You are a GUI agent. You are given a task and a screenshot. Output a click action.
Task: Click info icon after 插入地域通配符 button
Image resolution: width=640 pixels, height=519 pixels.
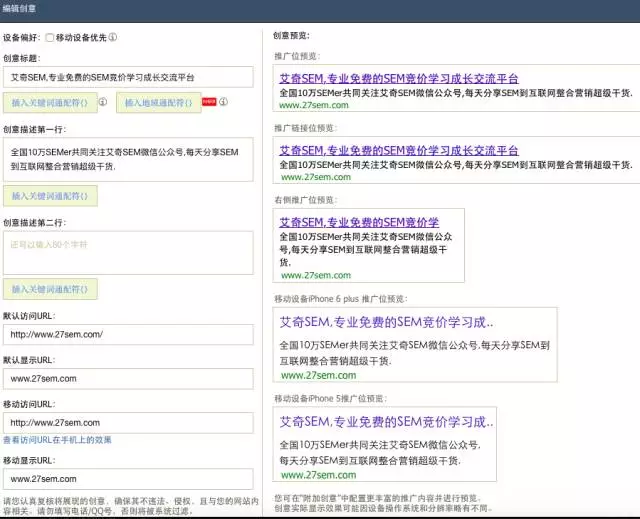click(223, 102)
